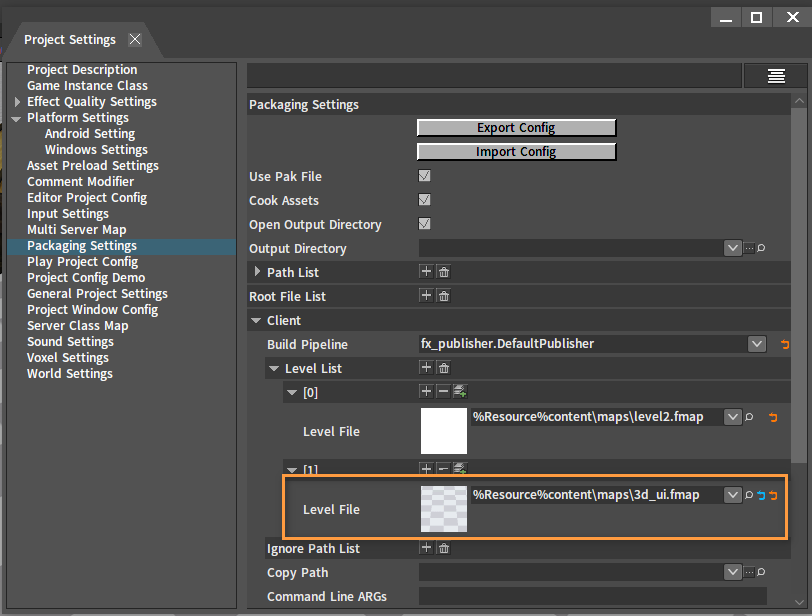Open Sound Settings page

pyautogui.click(x=70, y=342)
